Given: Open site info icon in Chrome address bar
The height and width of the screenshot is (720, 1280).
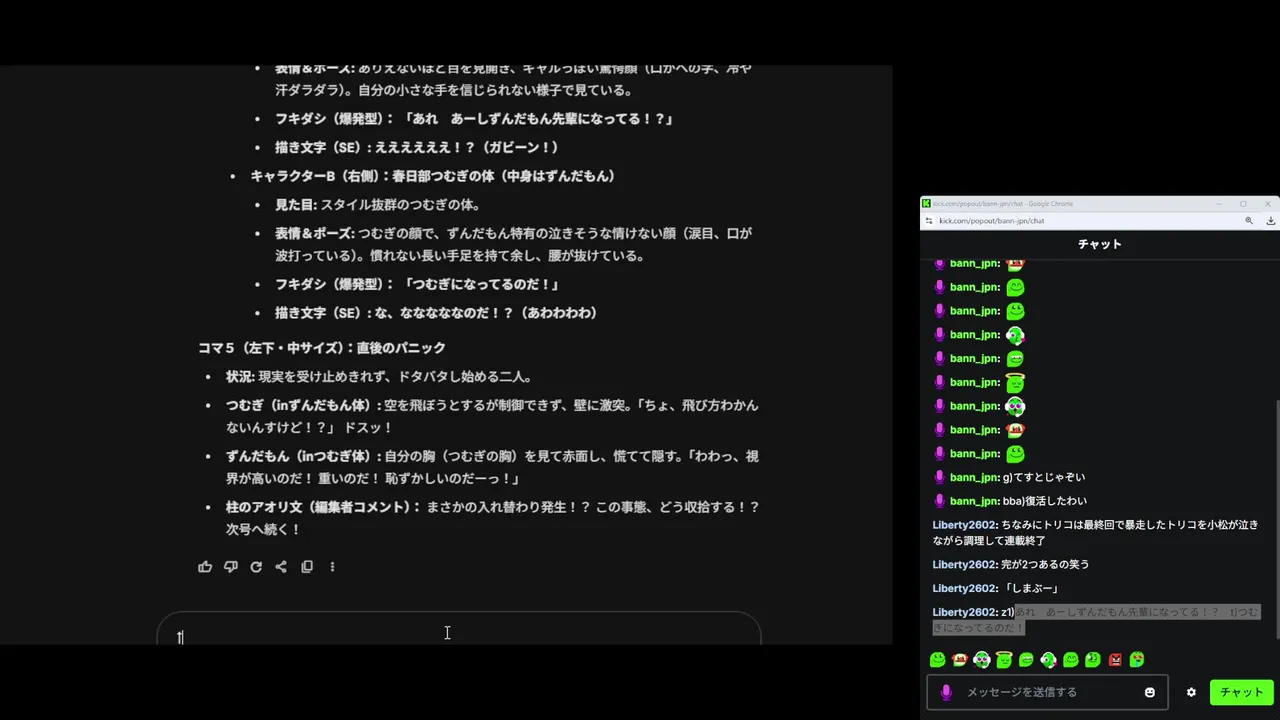Looking at the screenshot, I should coord(929,221).
